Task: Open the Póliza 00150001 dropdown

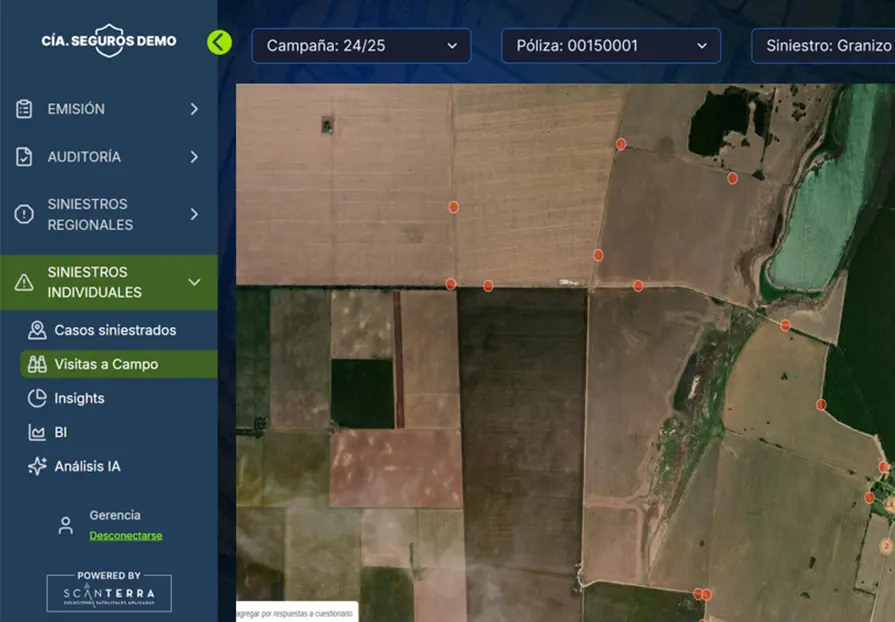Action: click(610, 46)
